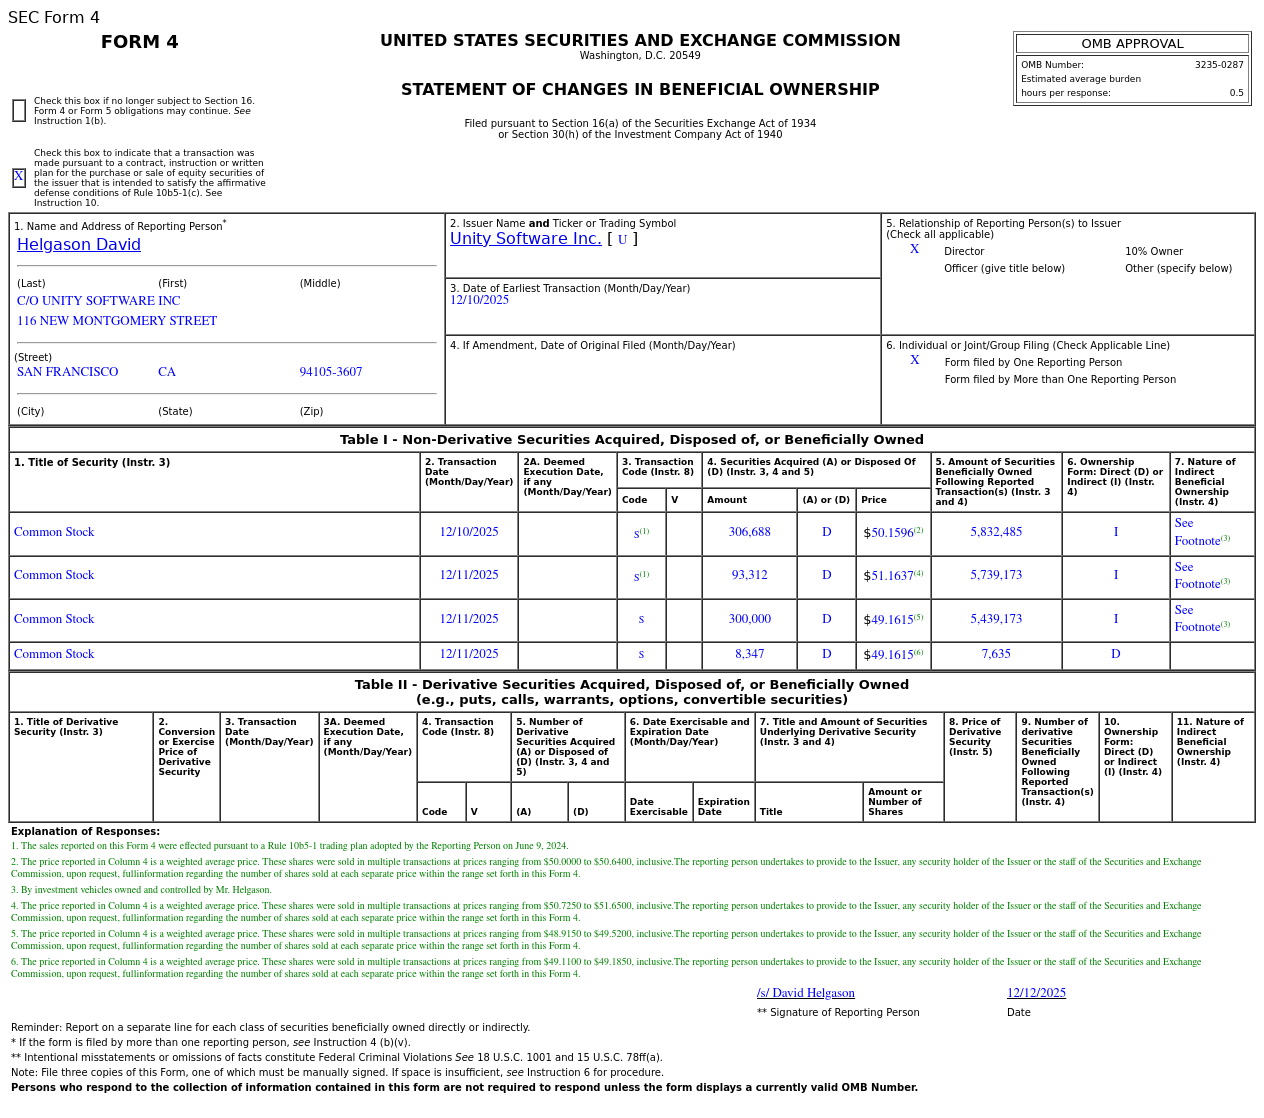Select the street 116 NEW MONTGOMERY STREET
Screen dimensions: 1264x1118
(117, 321)
